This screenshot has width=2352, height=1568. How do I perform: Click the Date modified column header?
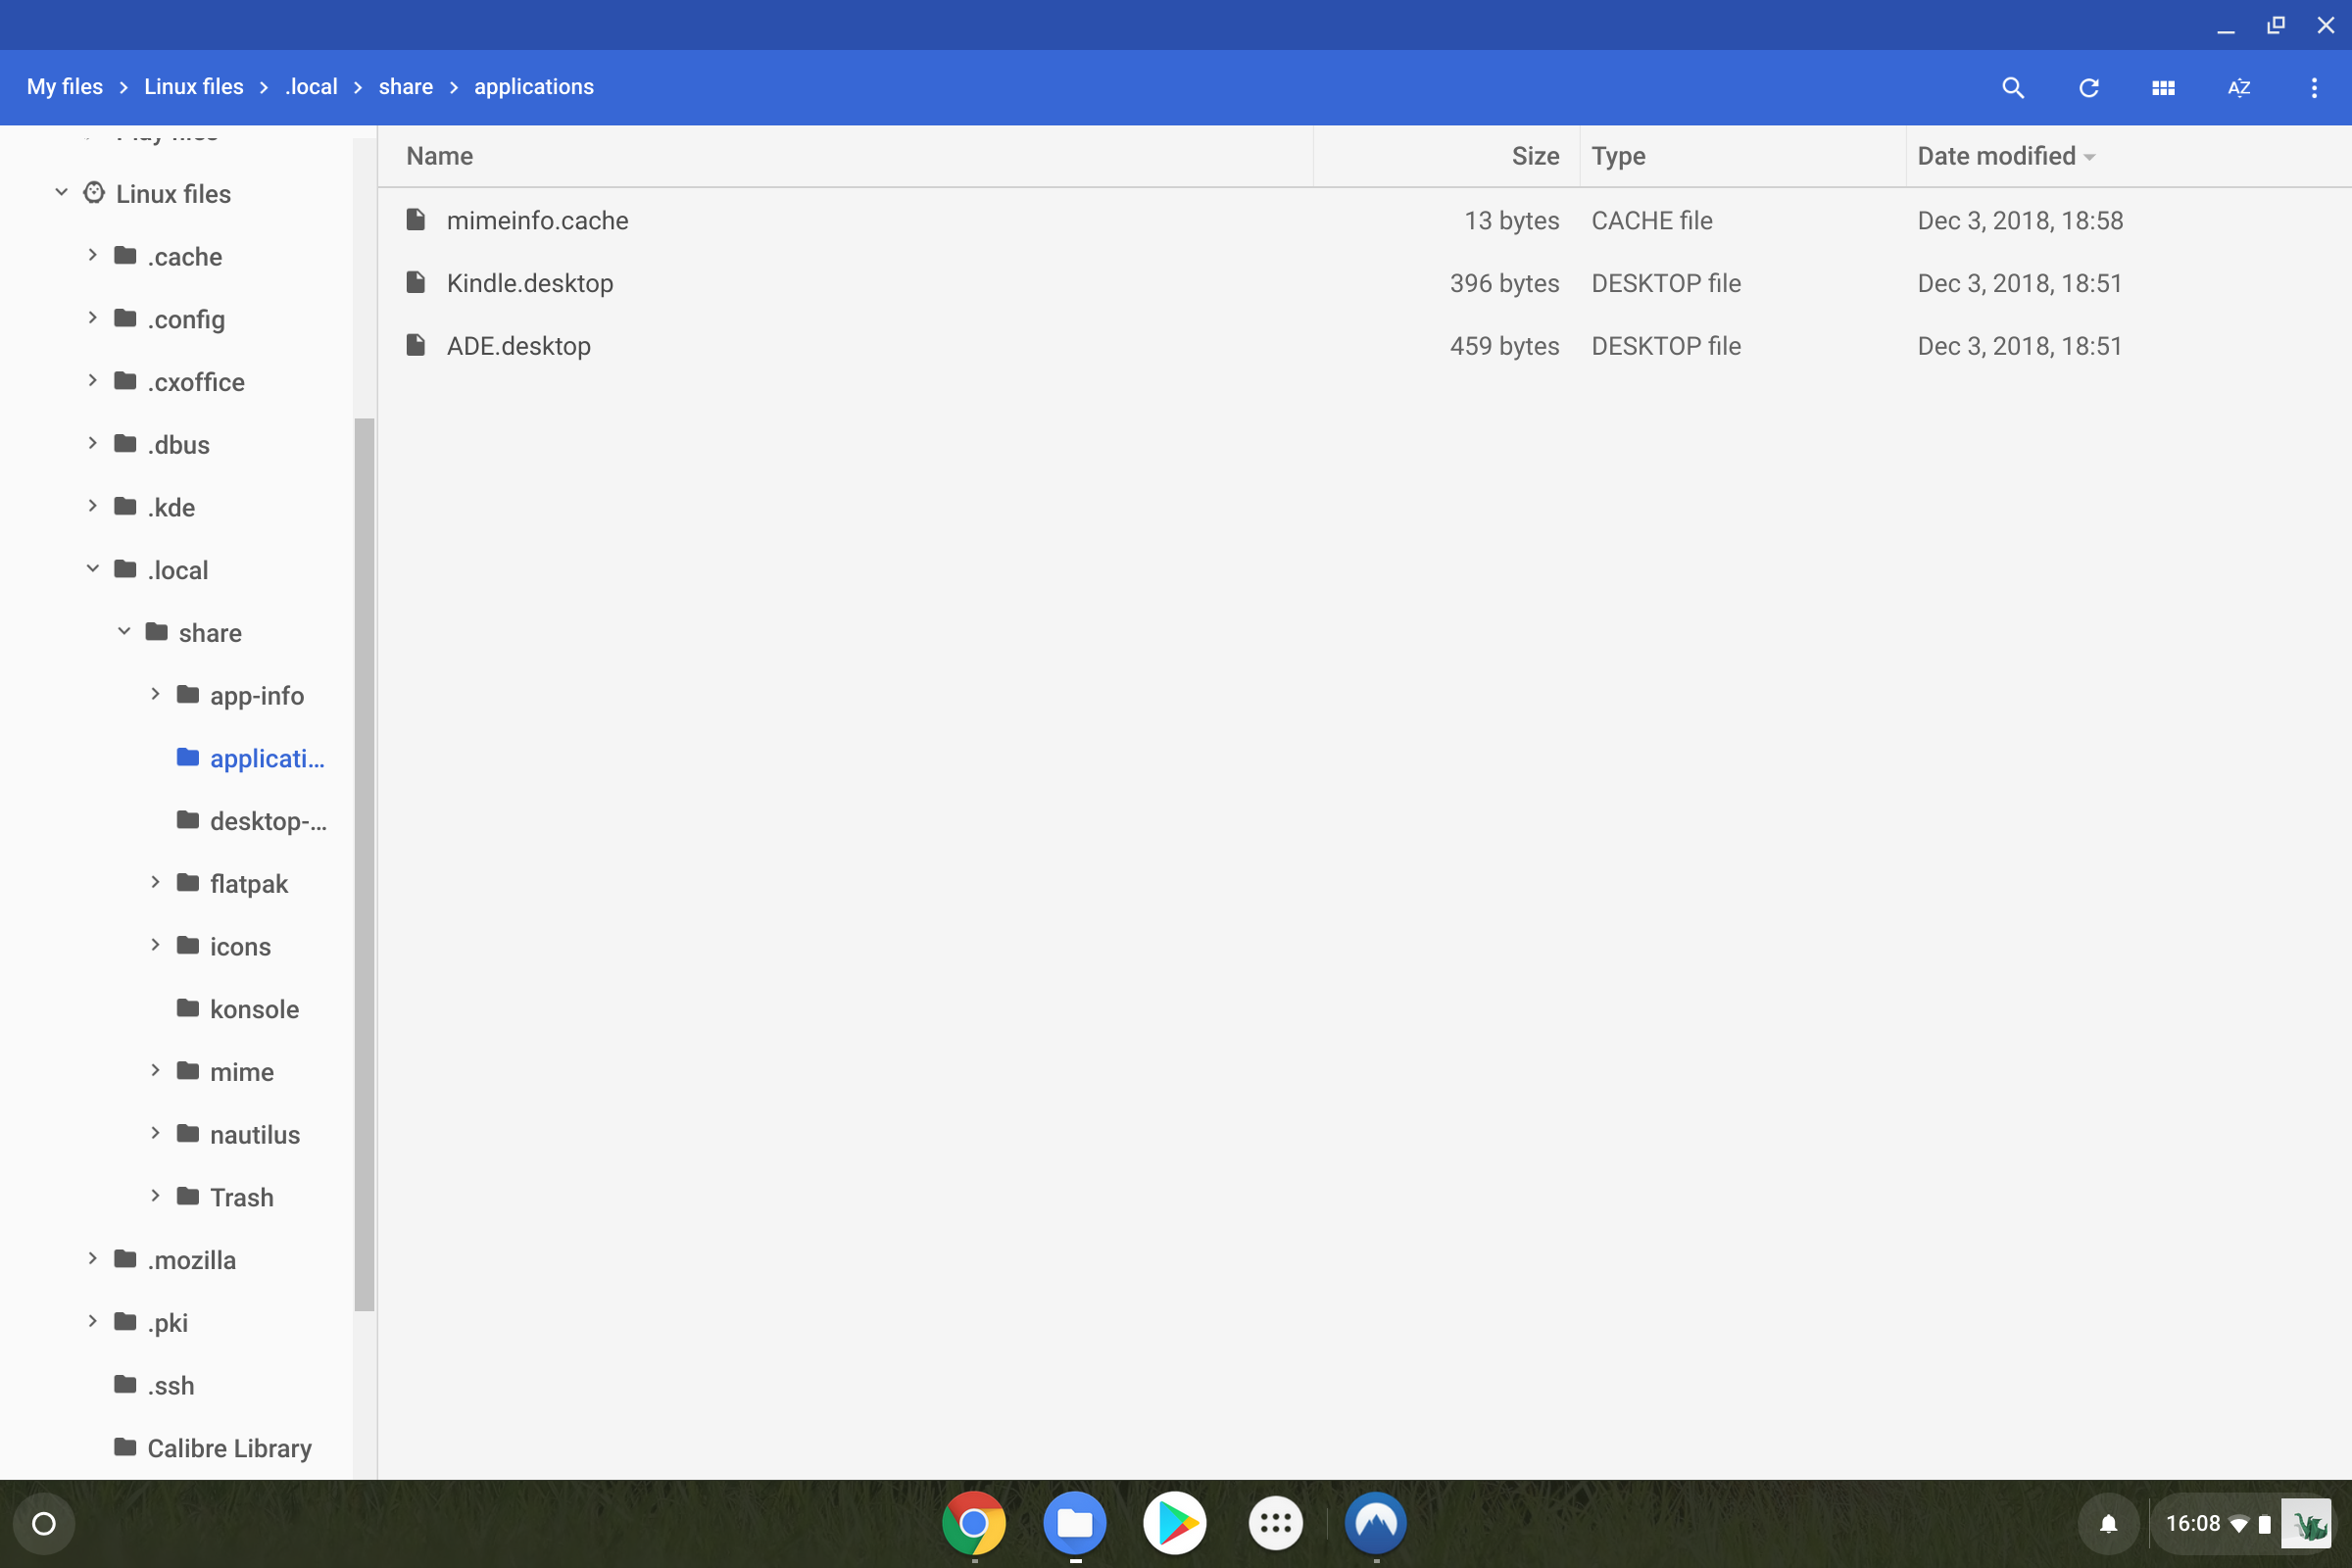(x=1996, y=156)
